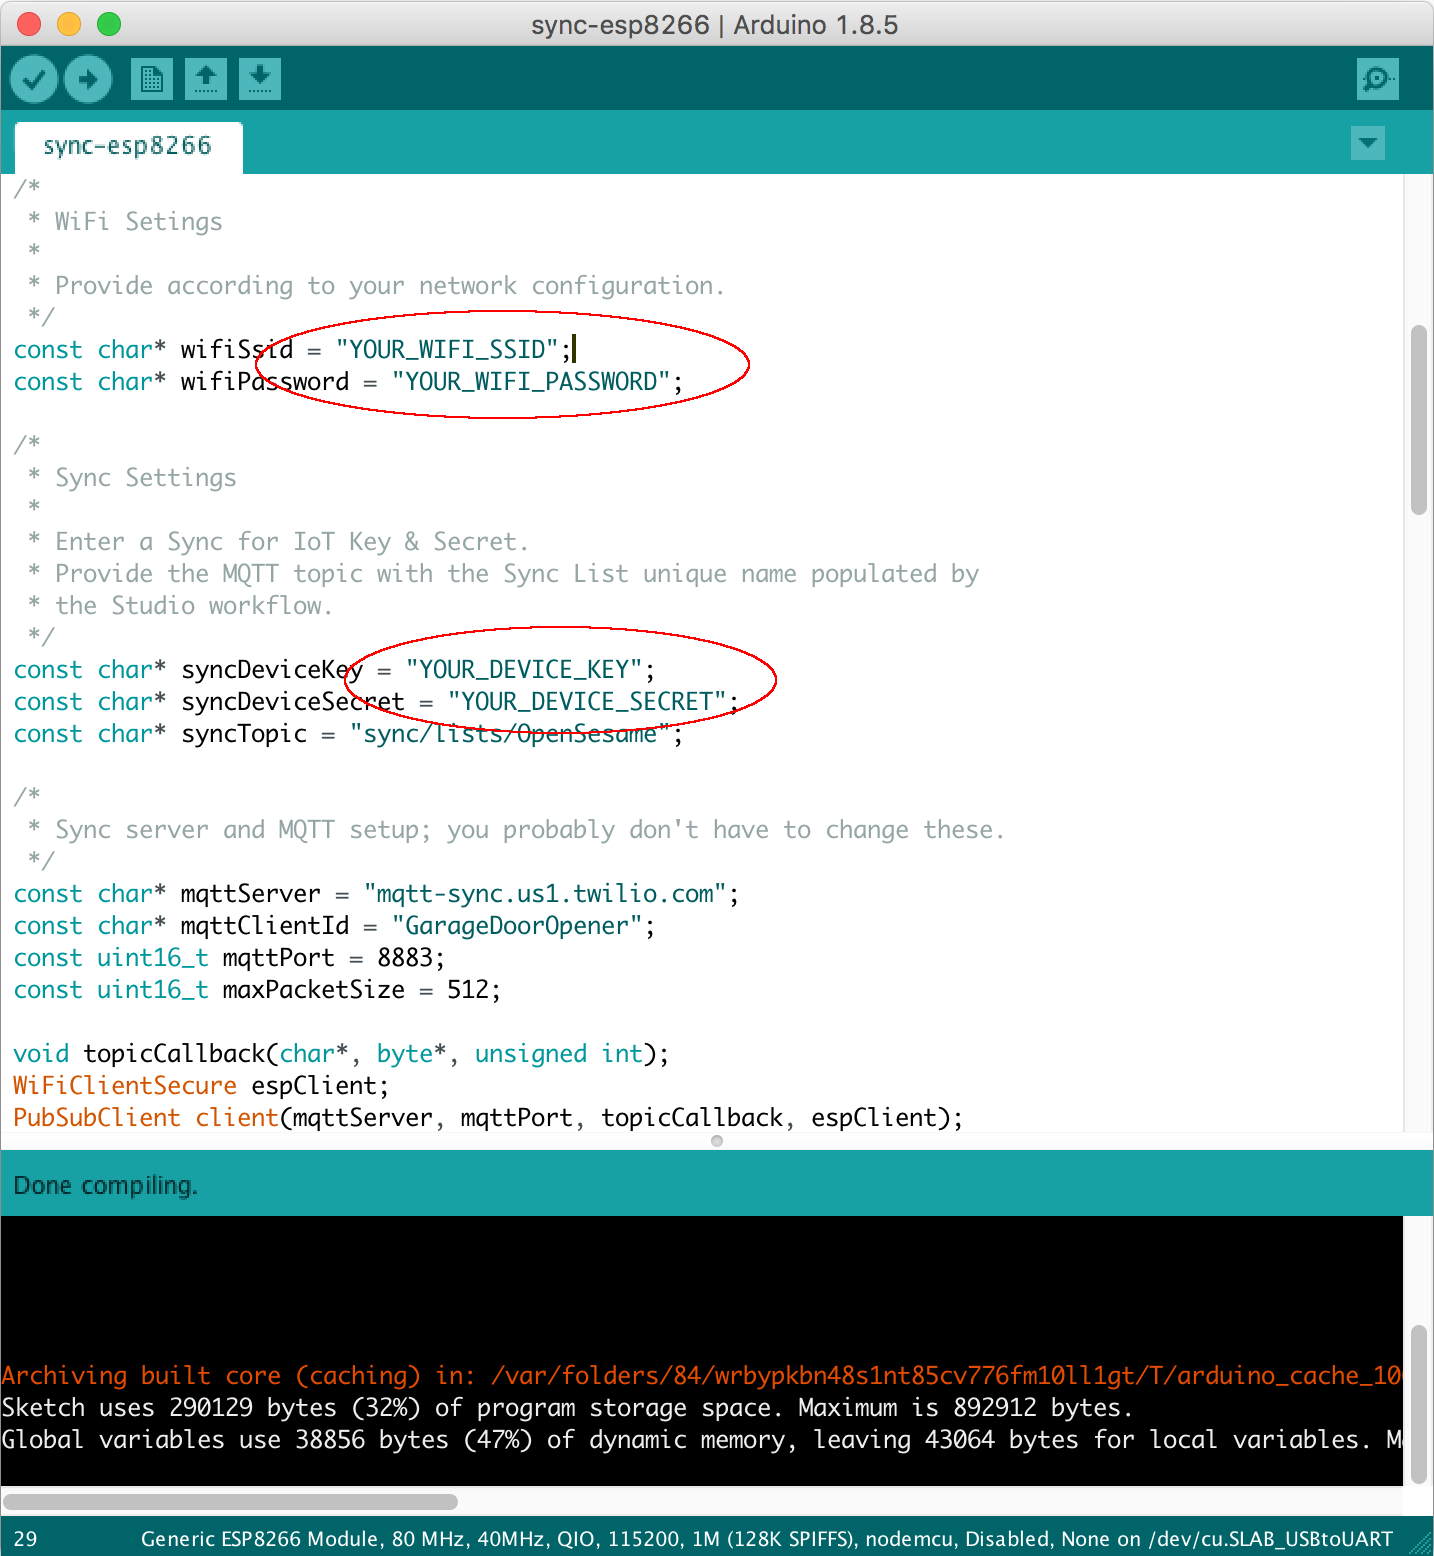The height and width of the screenshot is (1556, 1434).
Task: Click the green window zoom button
Action: 109,24
